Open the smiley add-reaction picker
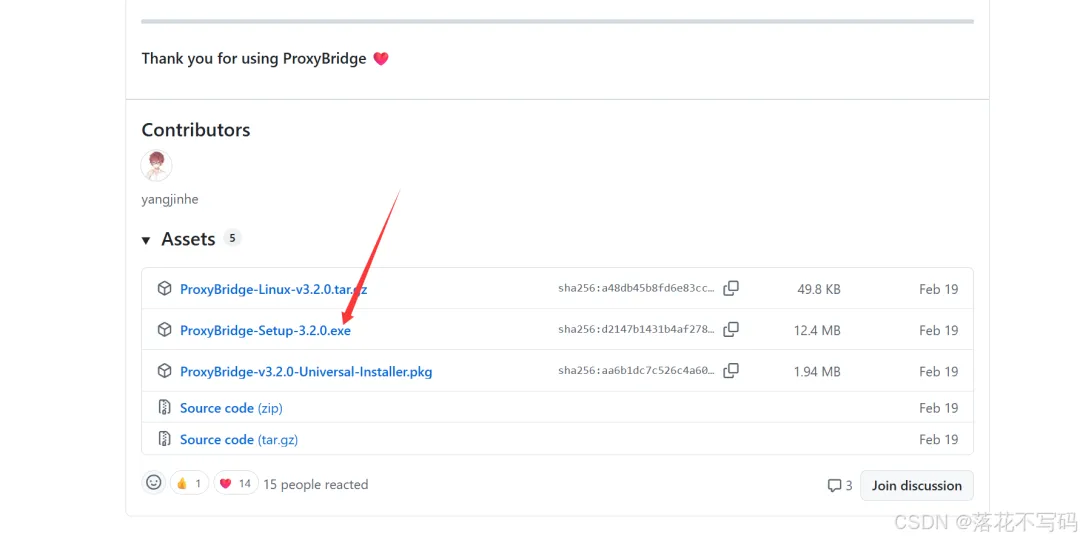 click(154, 483)
